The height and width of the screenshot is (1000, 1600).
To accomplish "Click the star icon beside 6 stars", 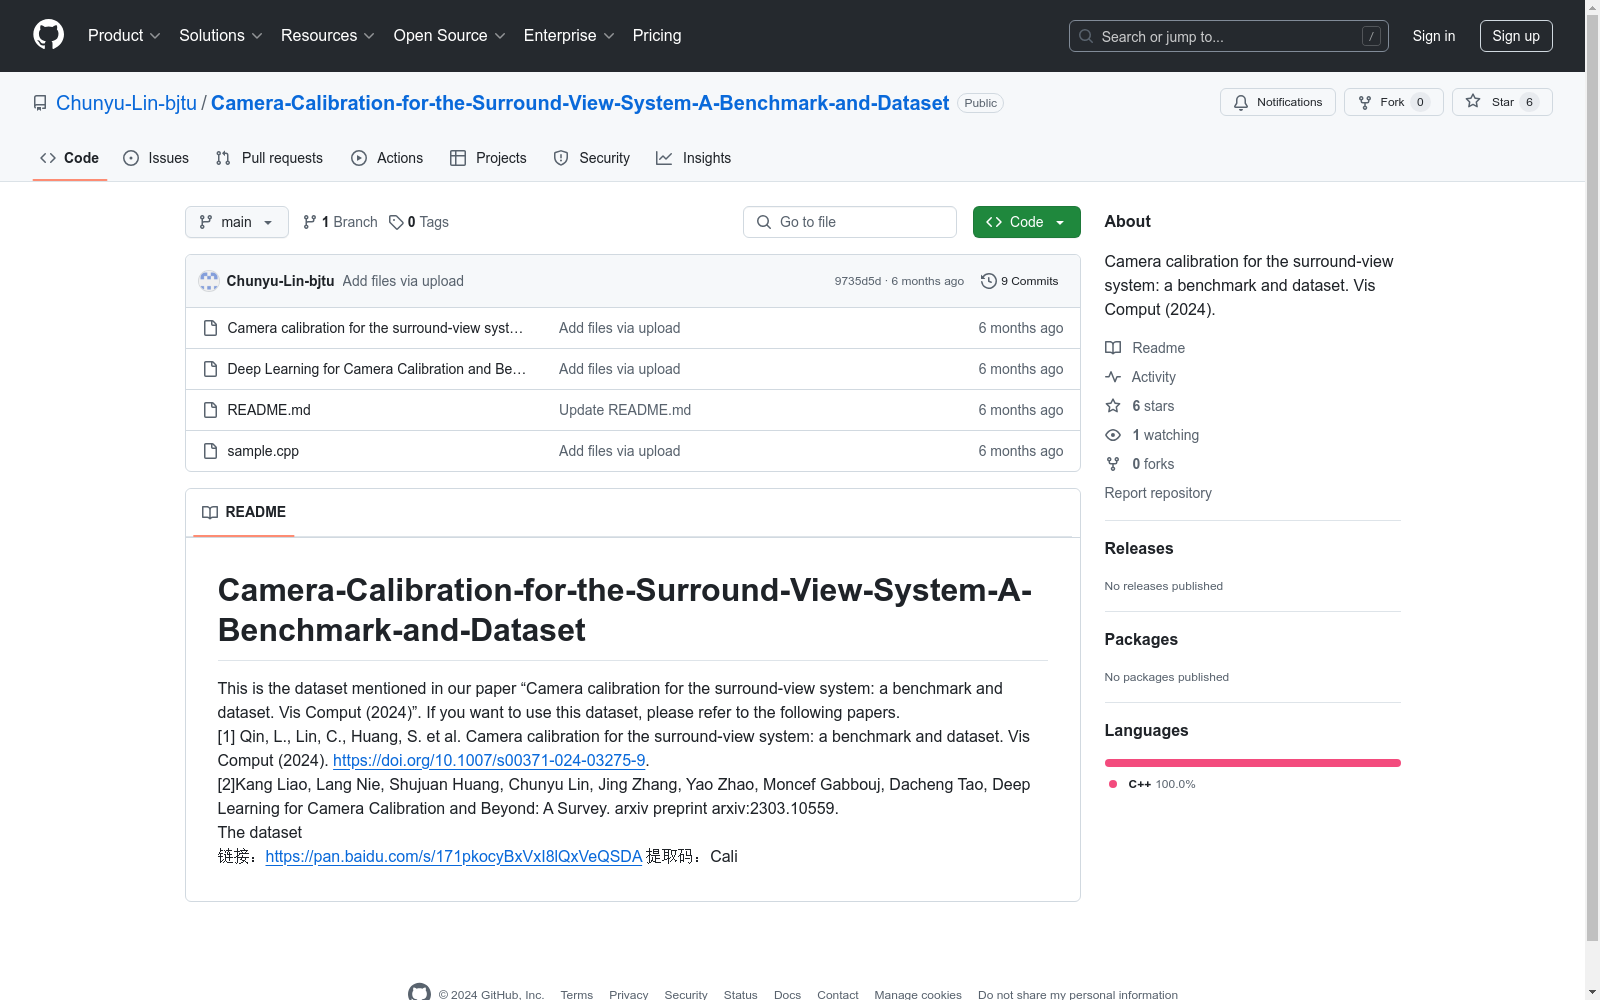I will 1113,406.
